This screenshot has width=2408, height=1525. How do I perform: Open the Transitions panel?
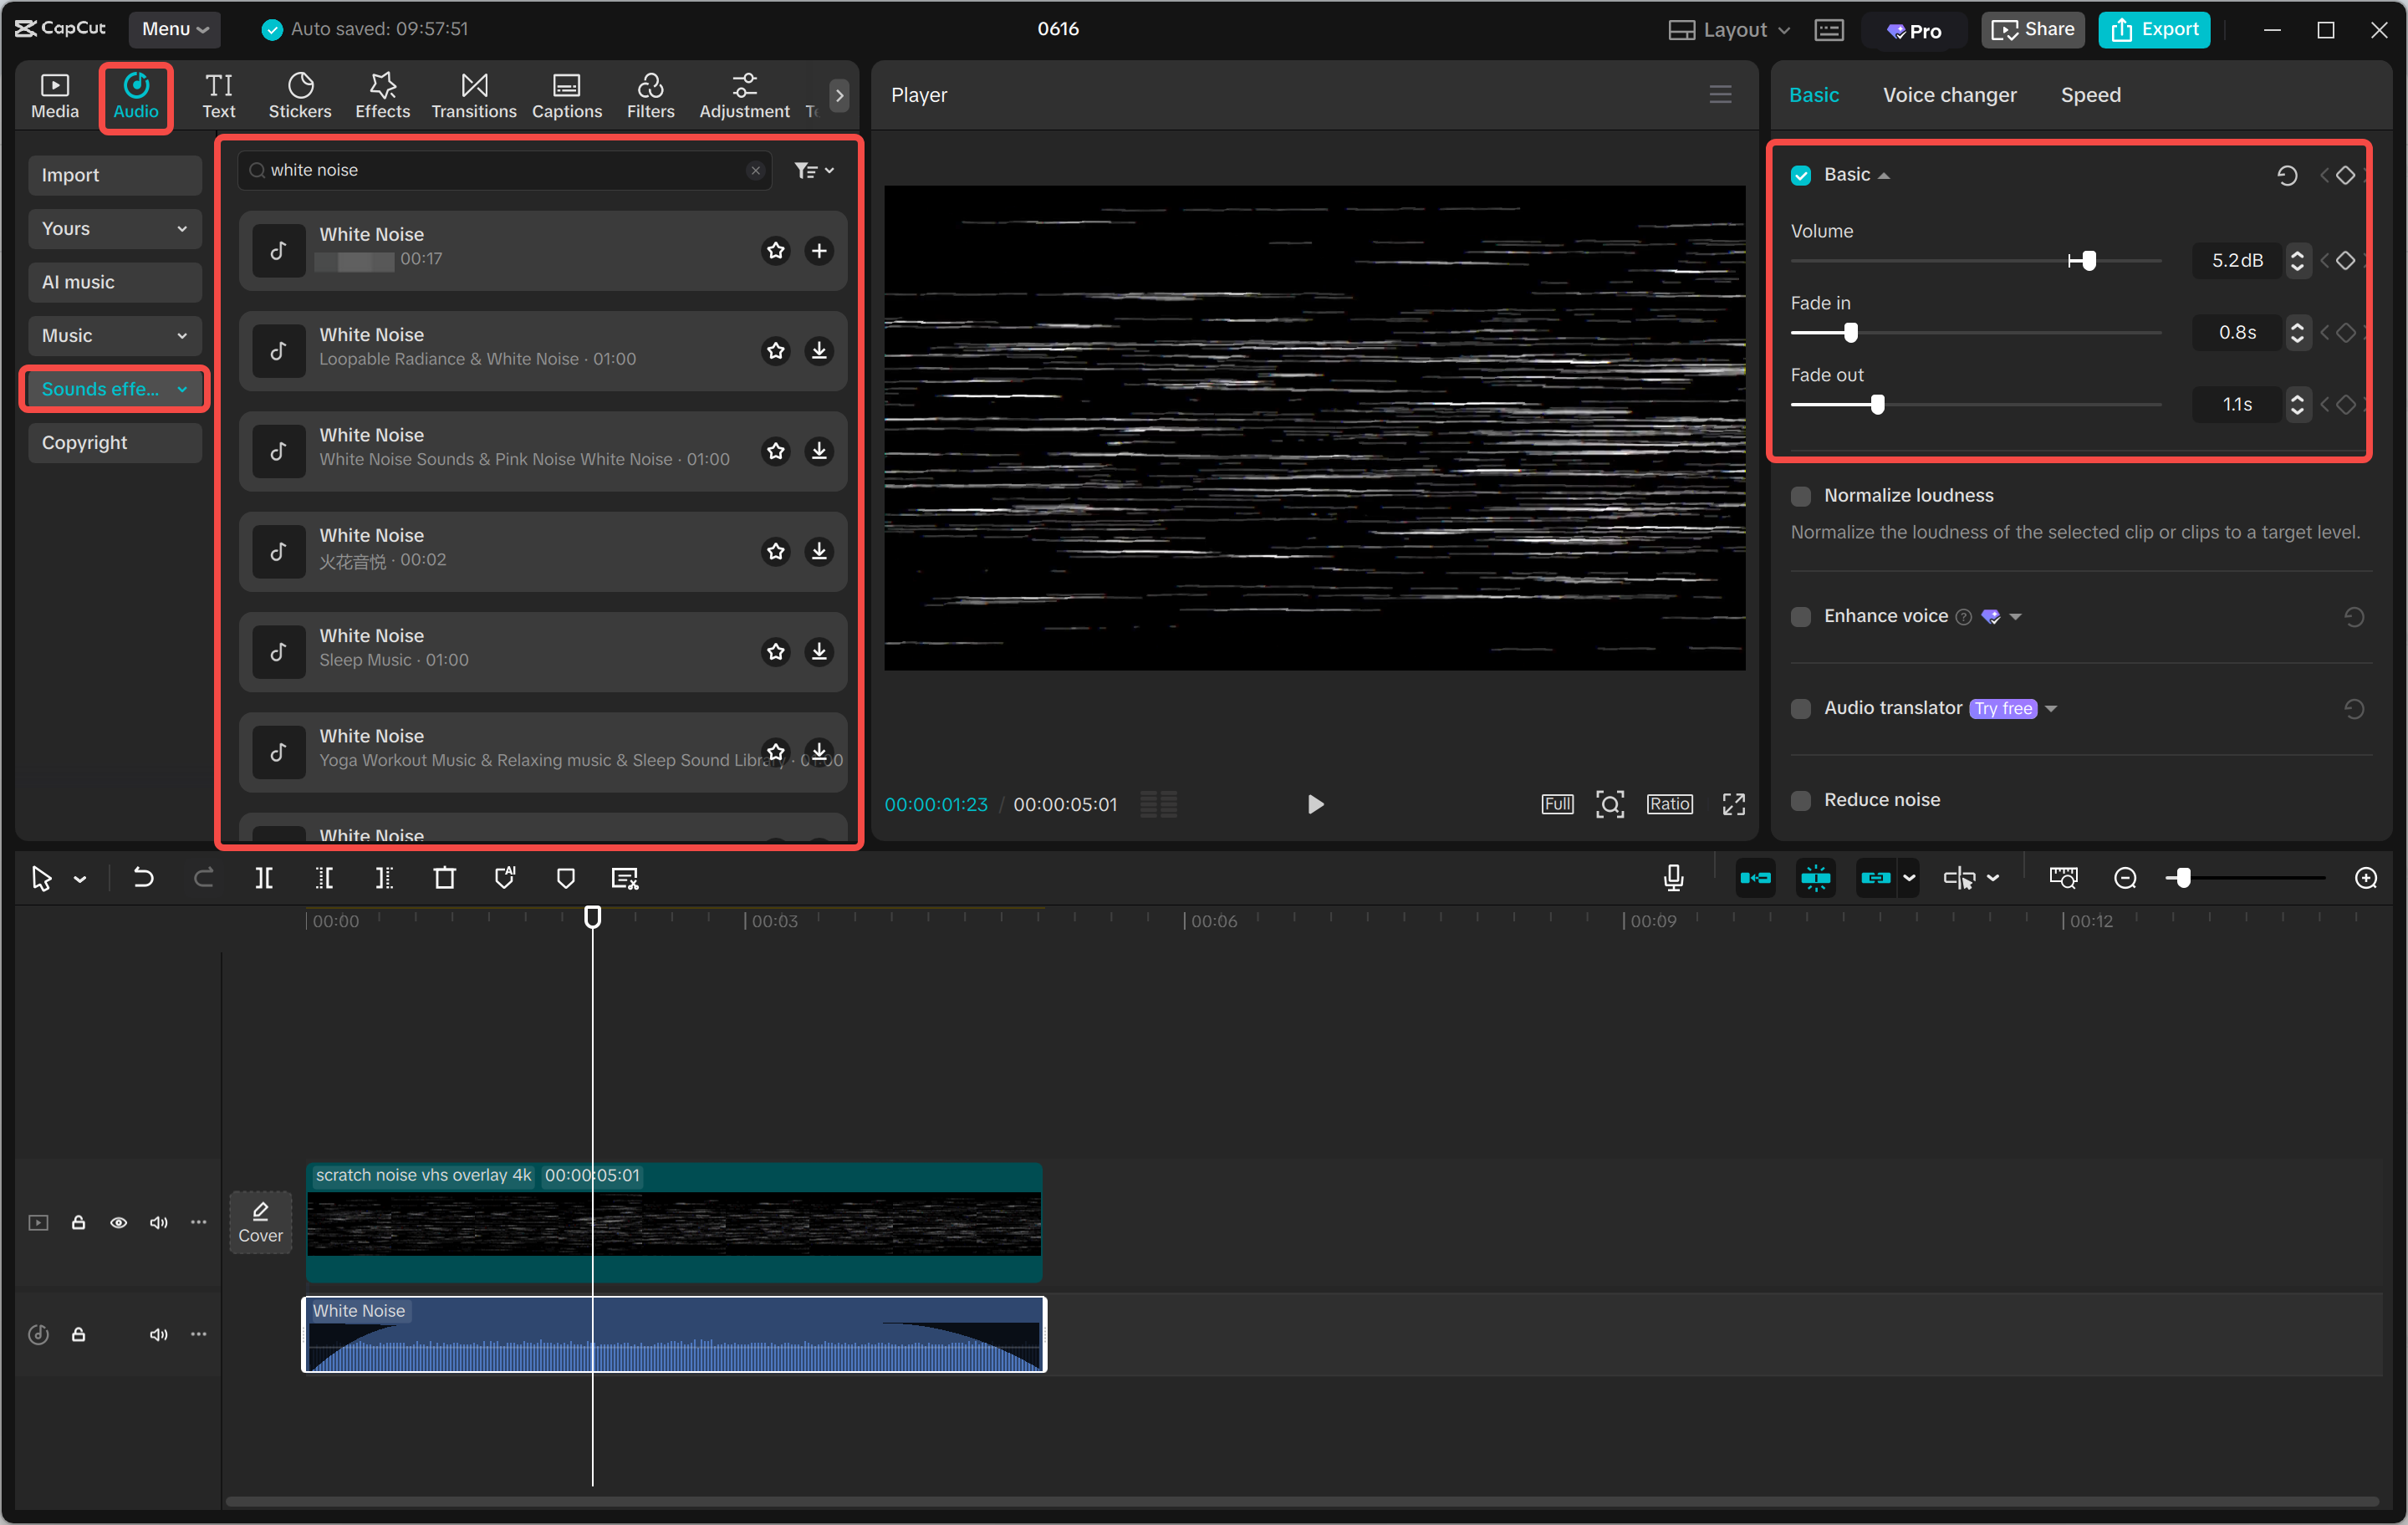(473, 95)
